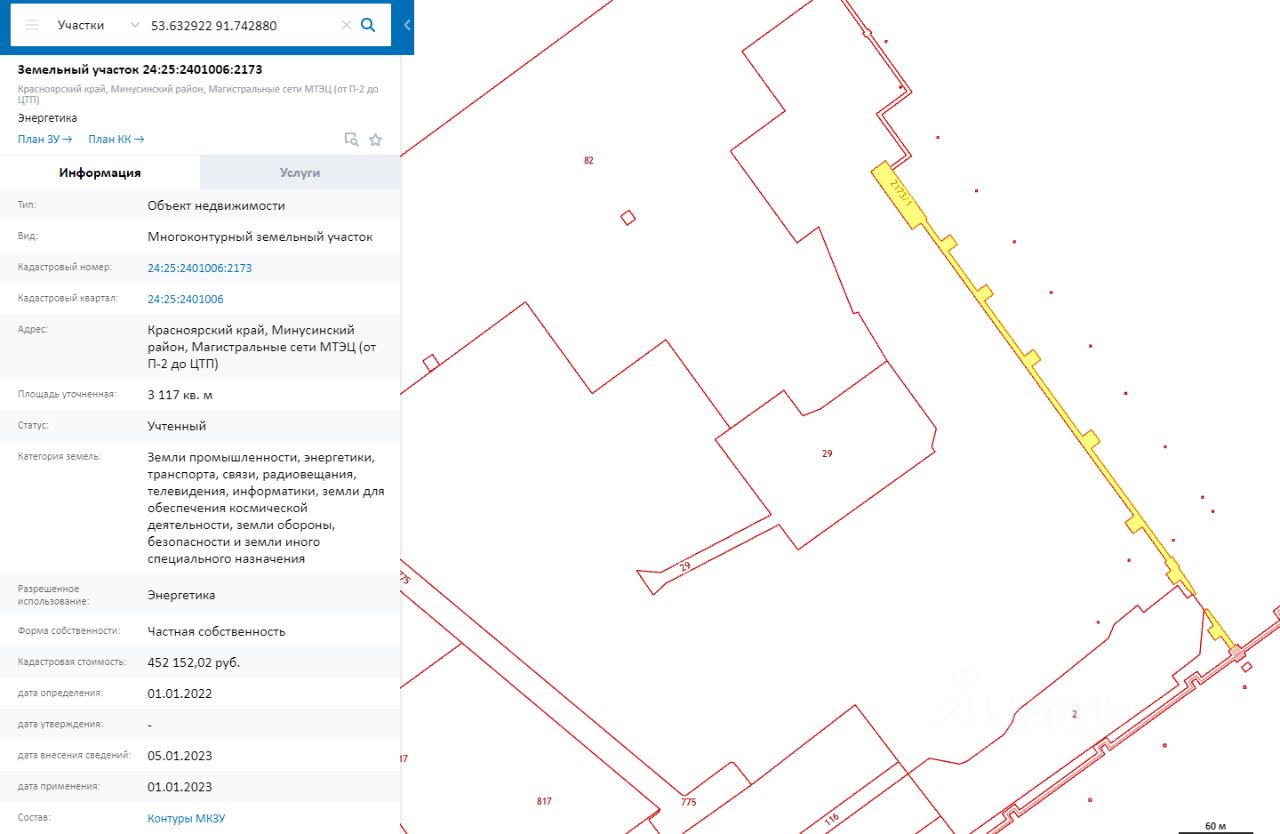Screen dimensions: 1280x834
Task: Click Объект недвижимости type value
Action: (216, 206)
